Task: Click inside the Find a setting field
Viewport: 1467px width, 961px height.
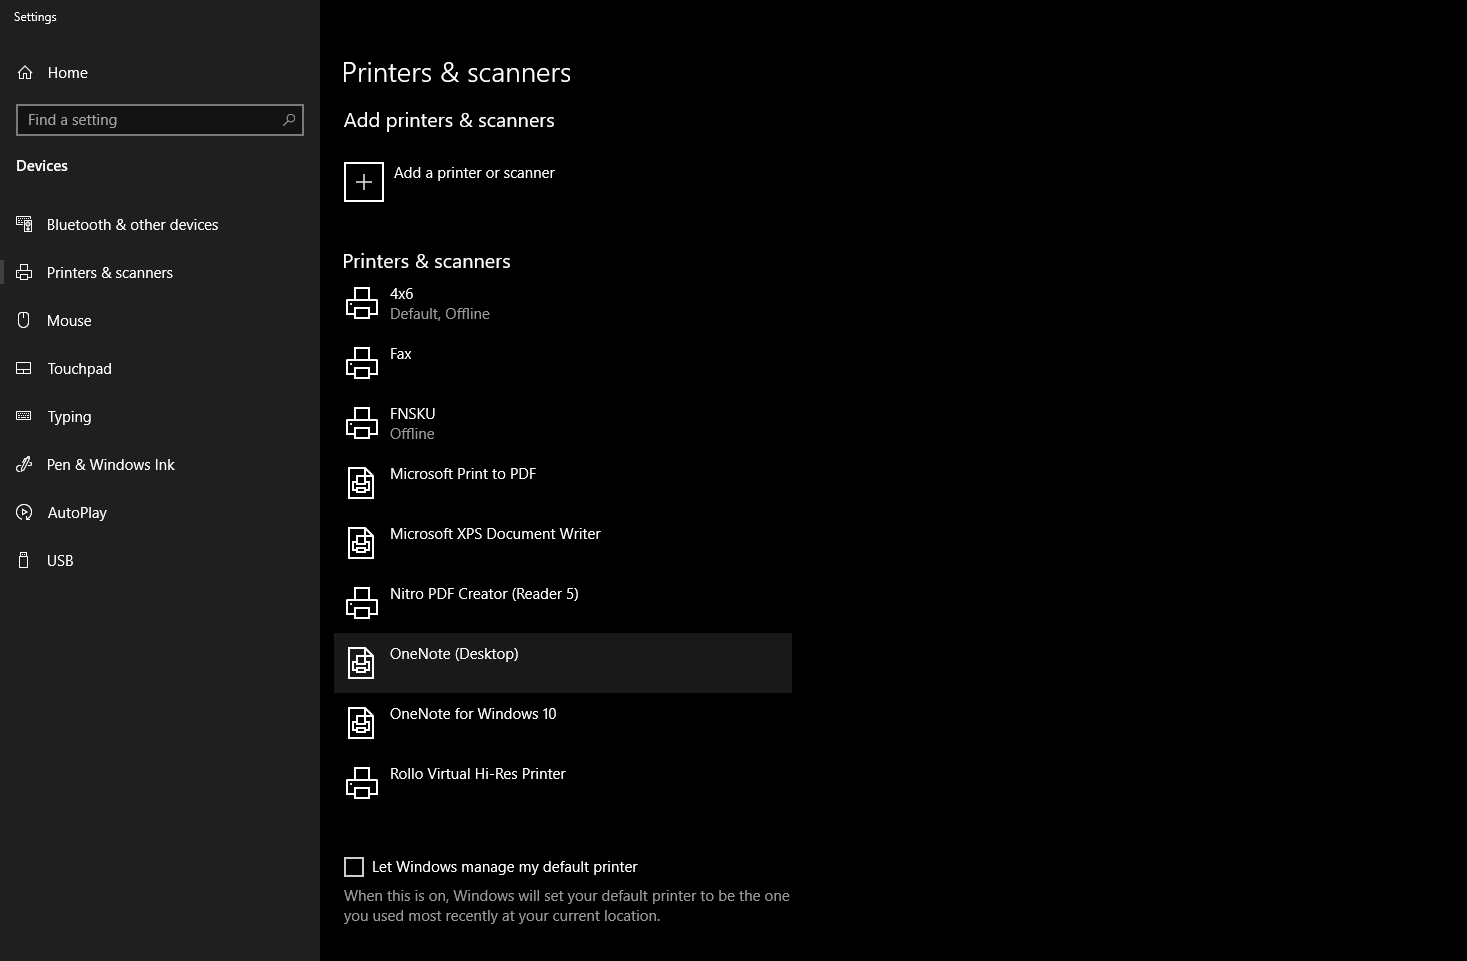Action: (150, 120)
